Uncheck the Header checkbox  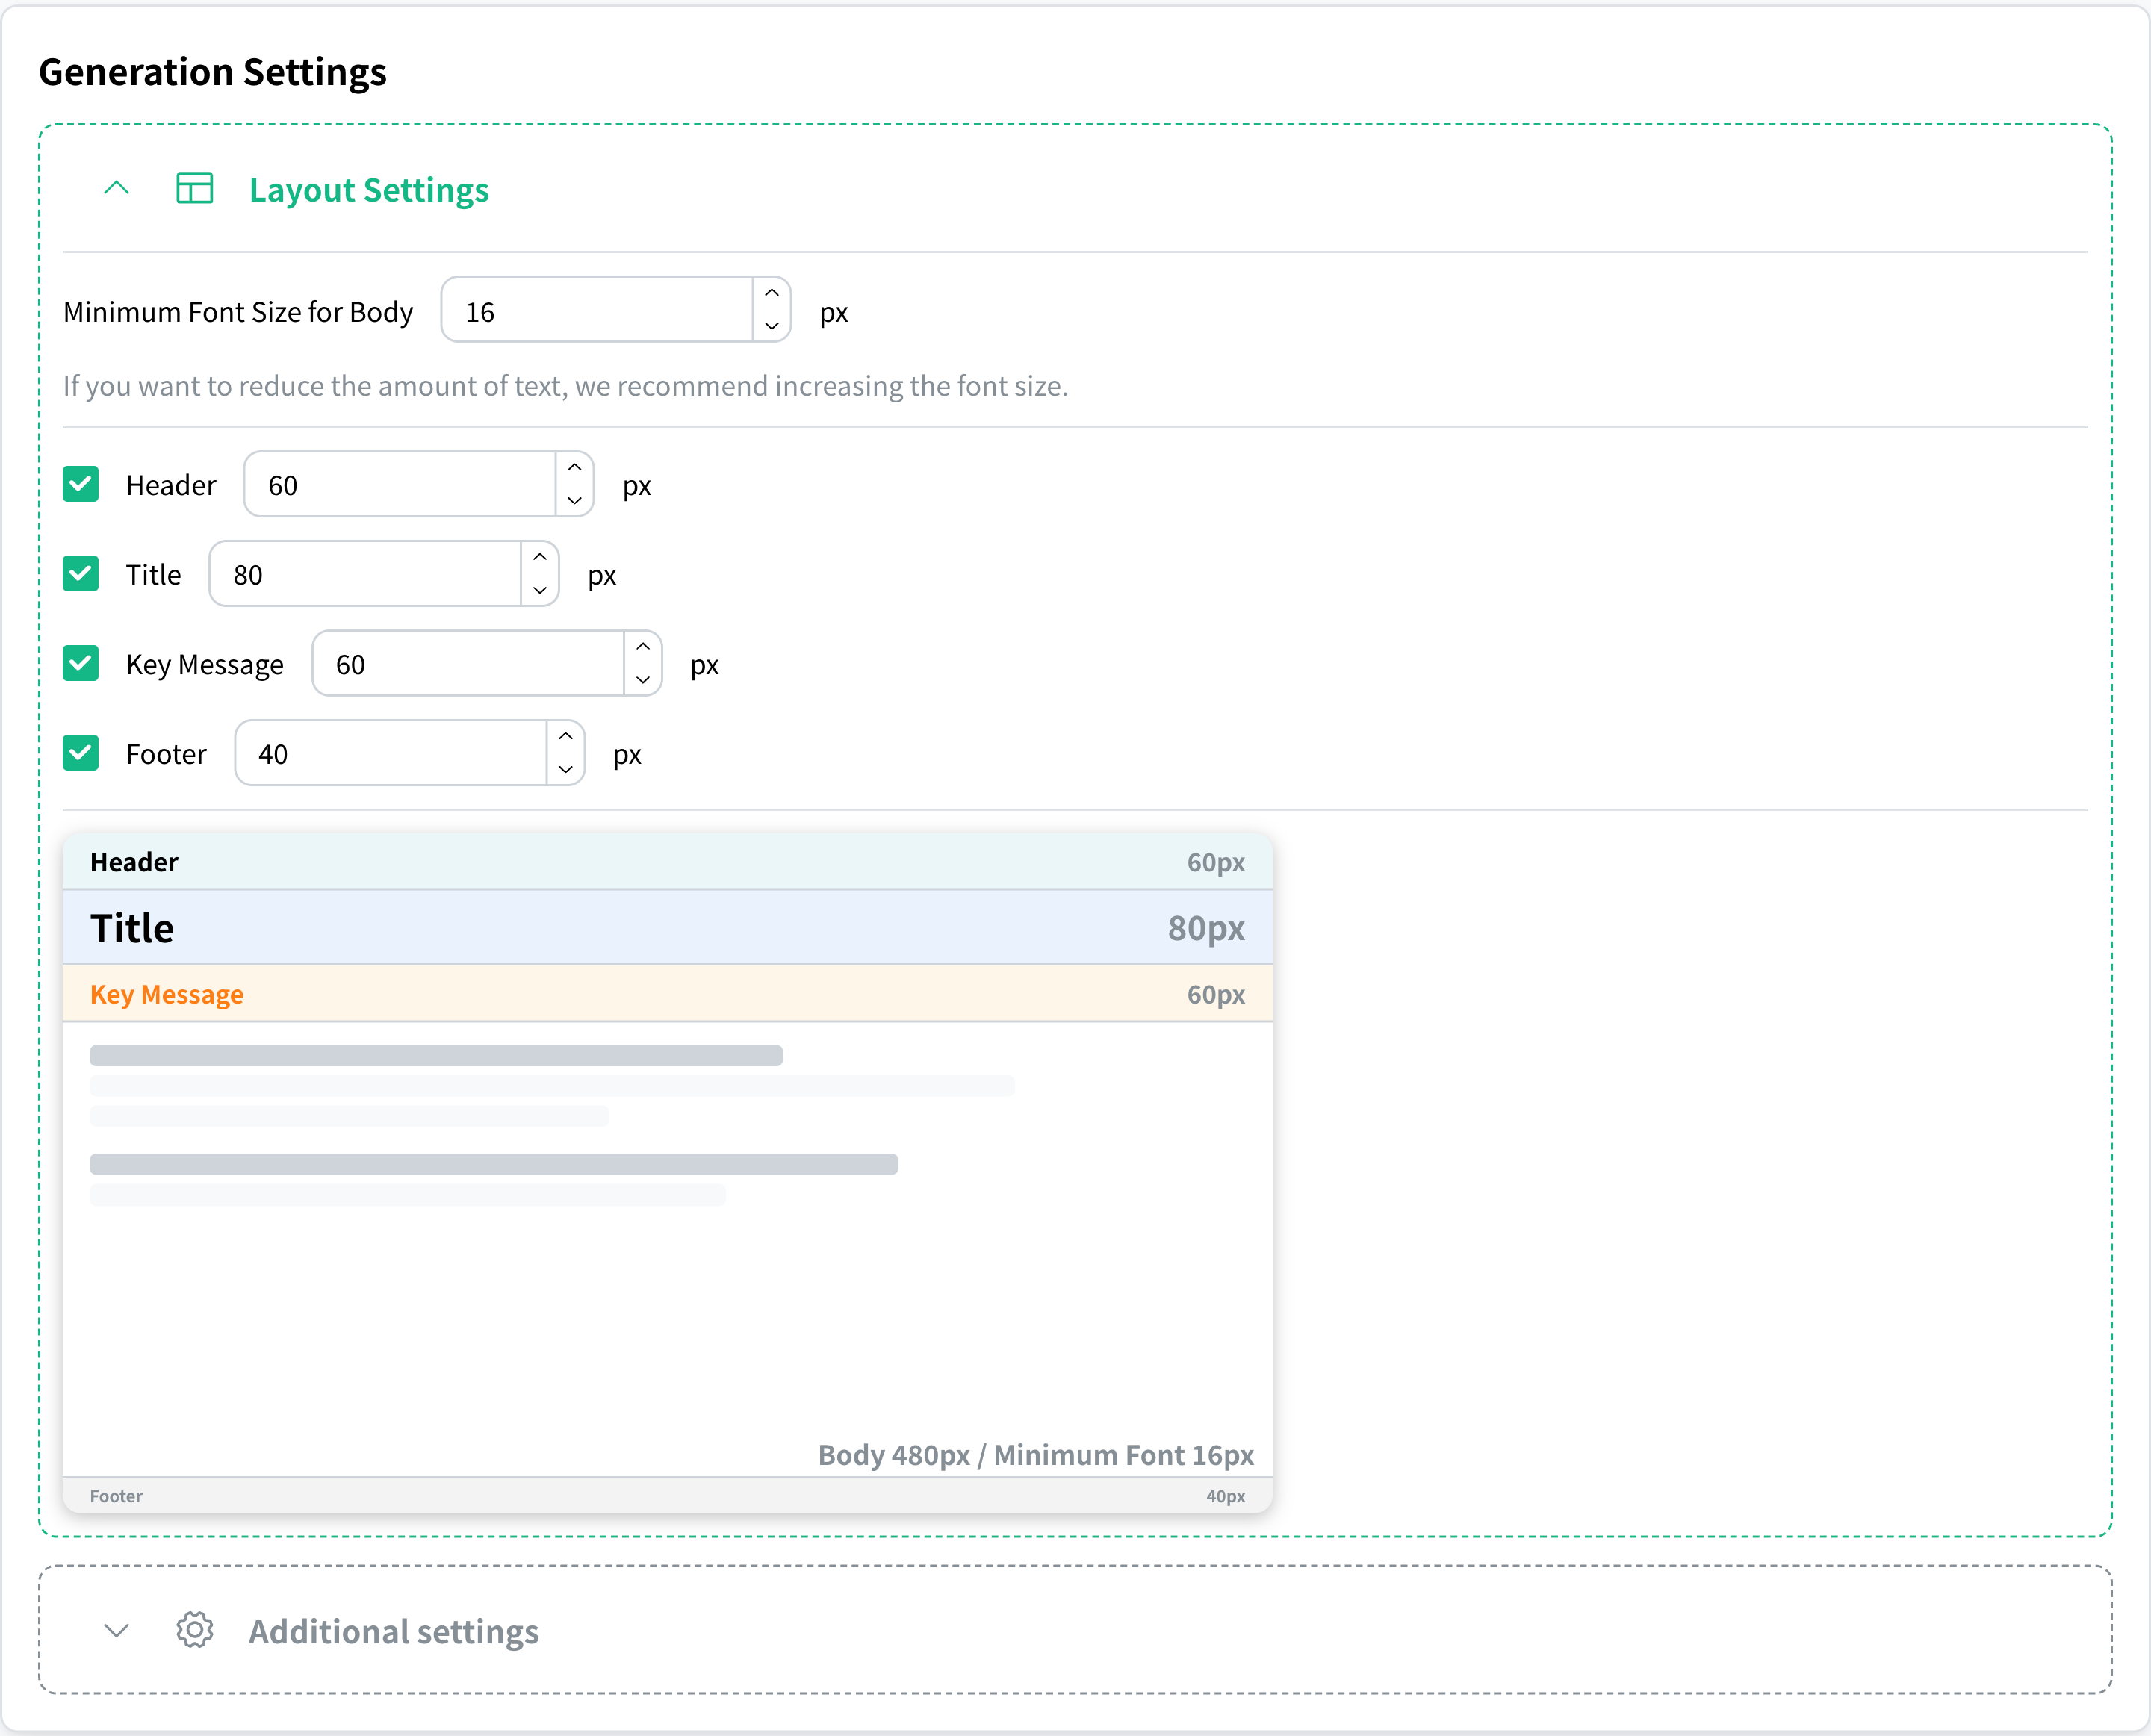point(81,484)
